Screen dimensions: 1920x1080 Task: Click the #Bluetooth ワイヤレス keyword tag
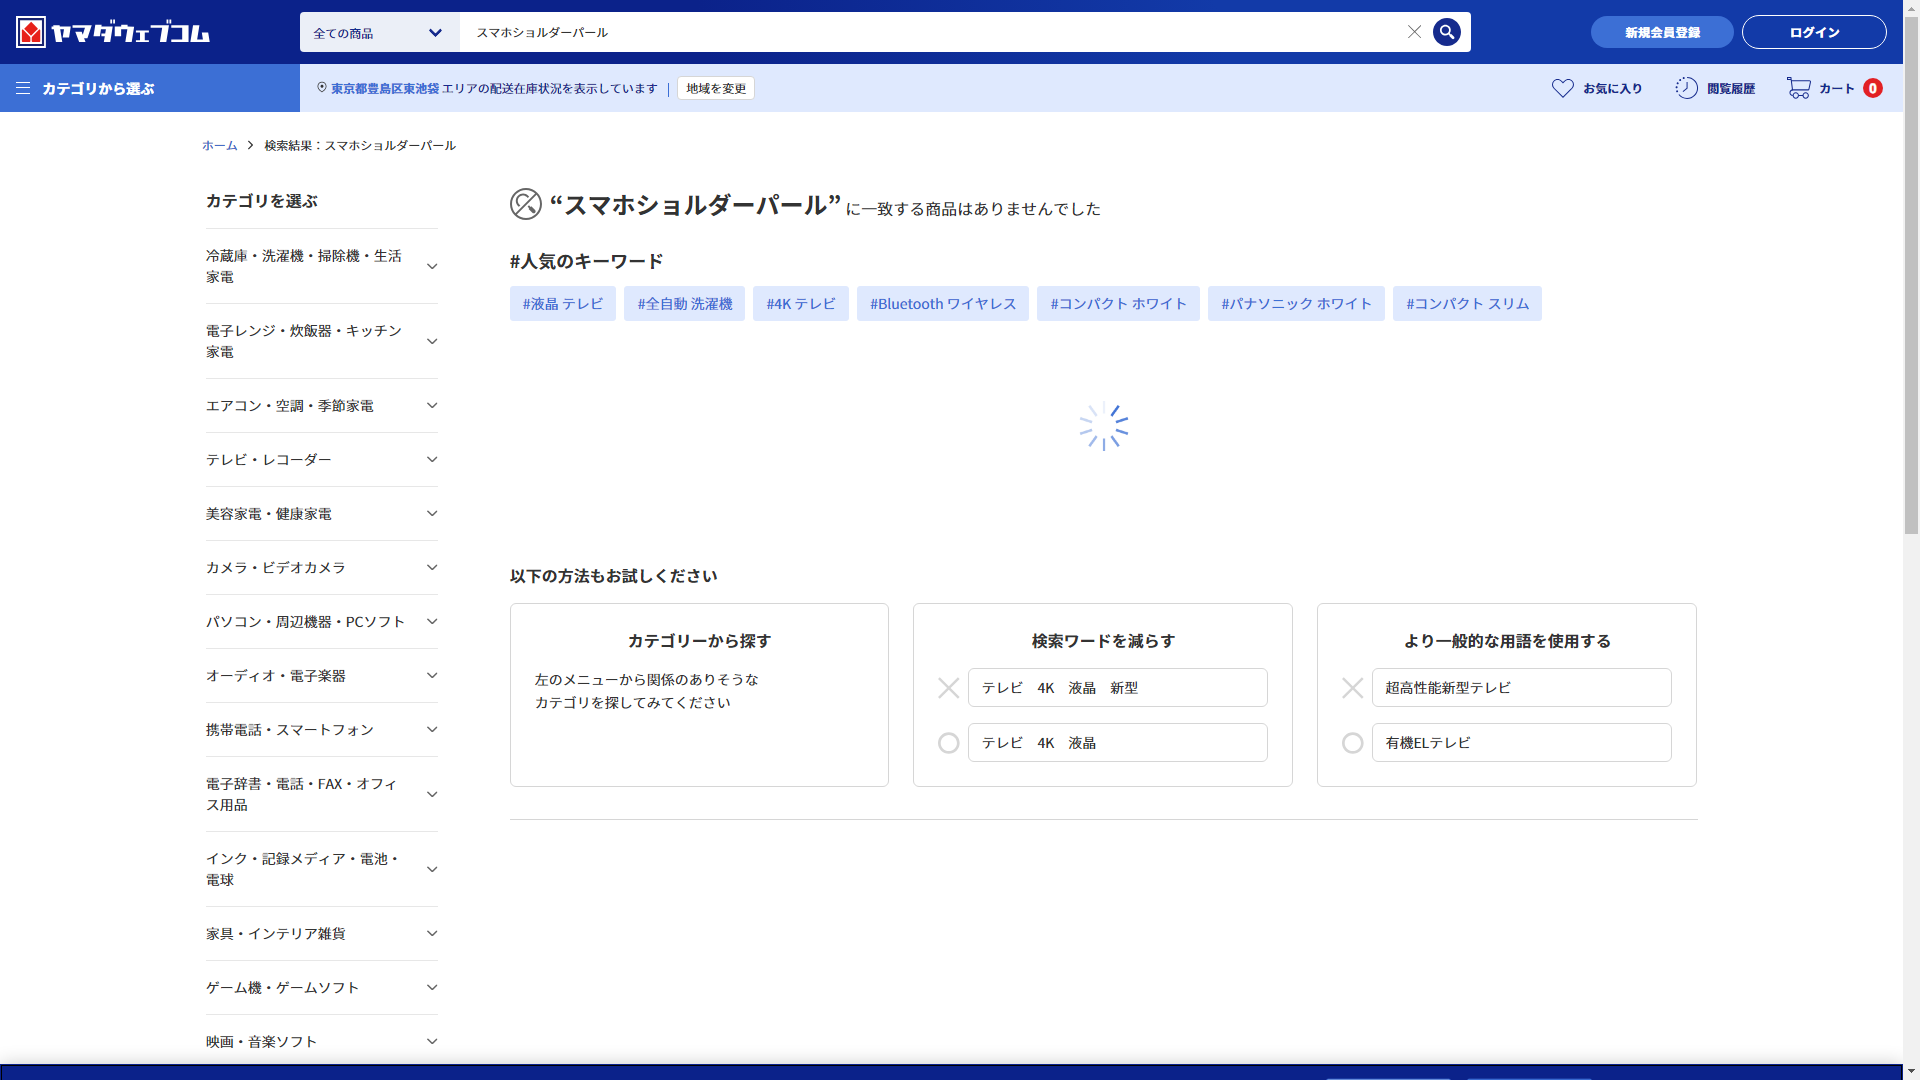coord(942,304)
